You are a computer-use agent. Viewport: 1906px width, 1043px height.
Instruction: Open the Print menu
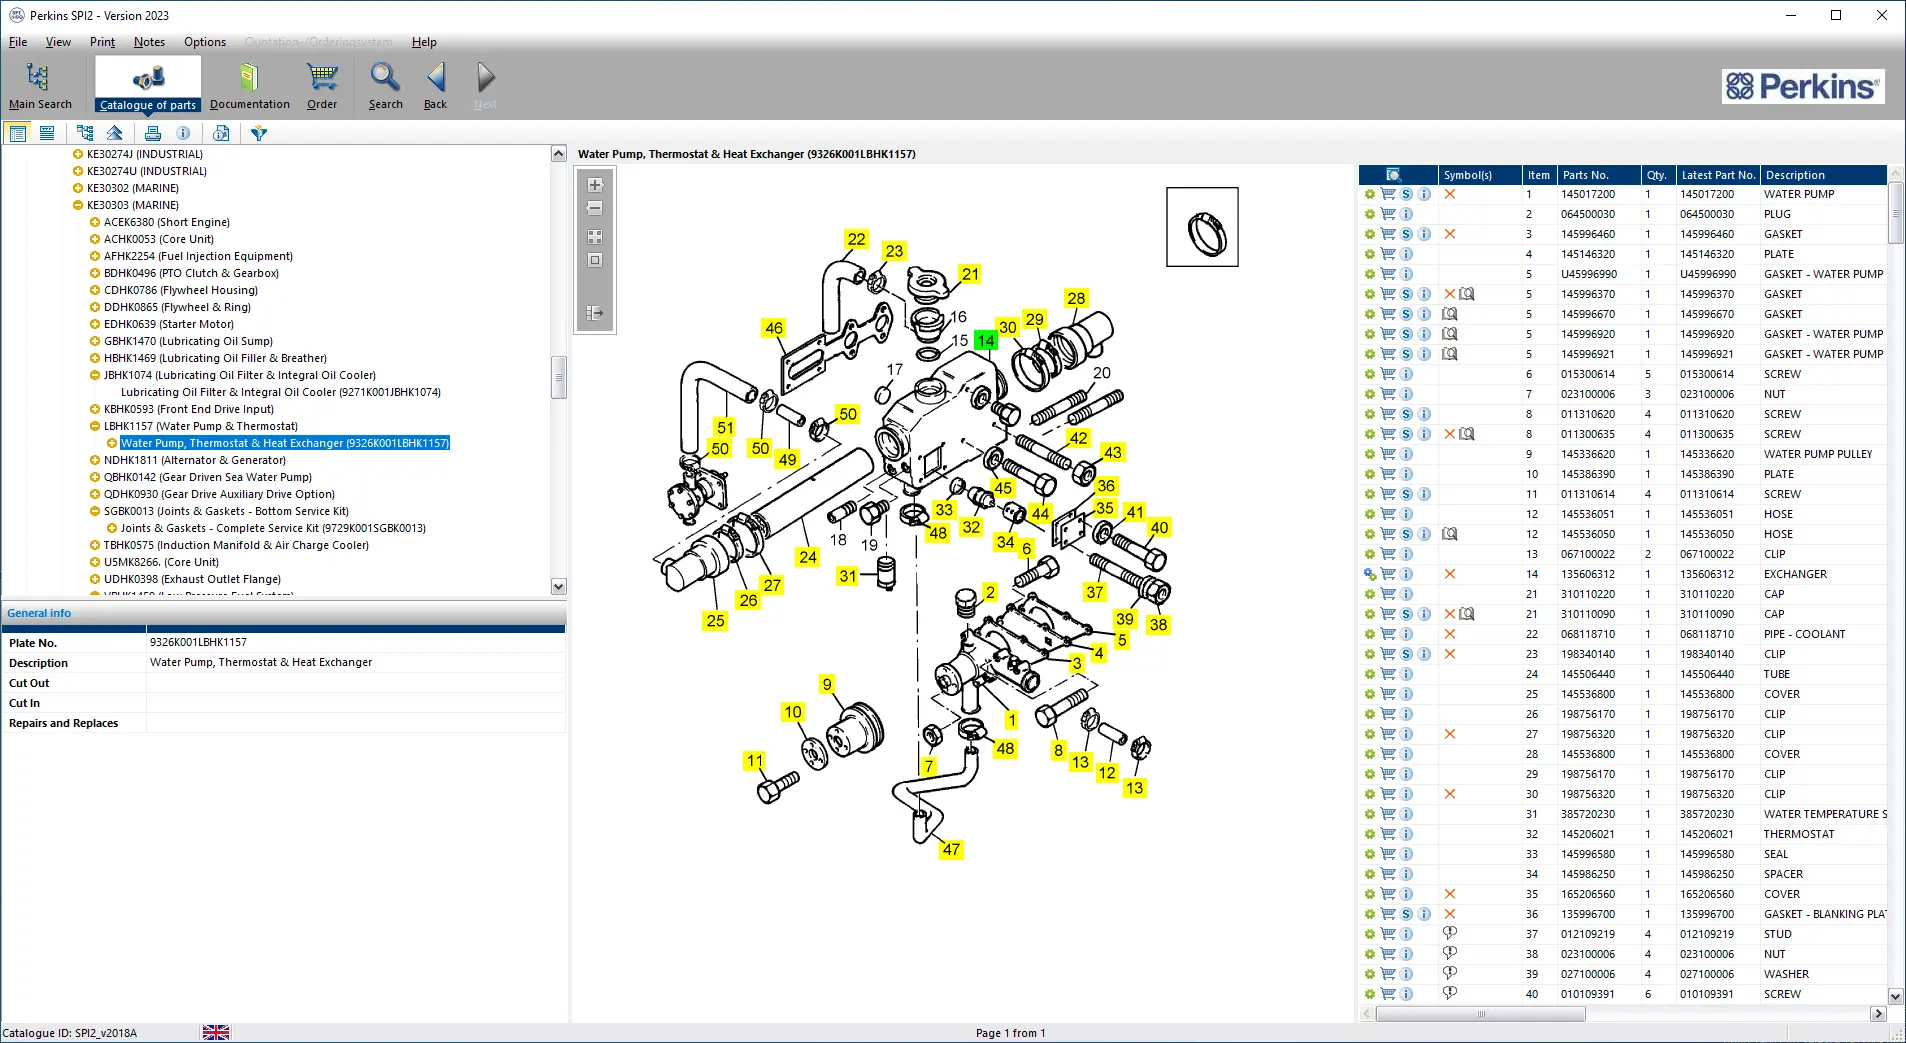point(102,42)
